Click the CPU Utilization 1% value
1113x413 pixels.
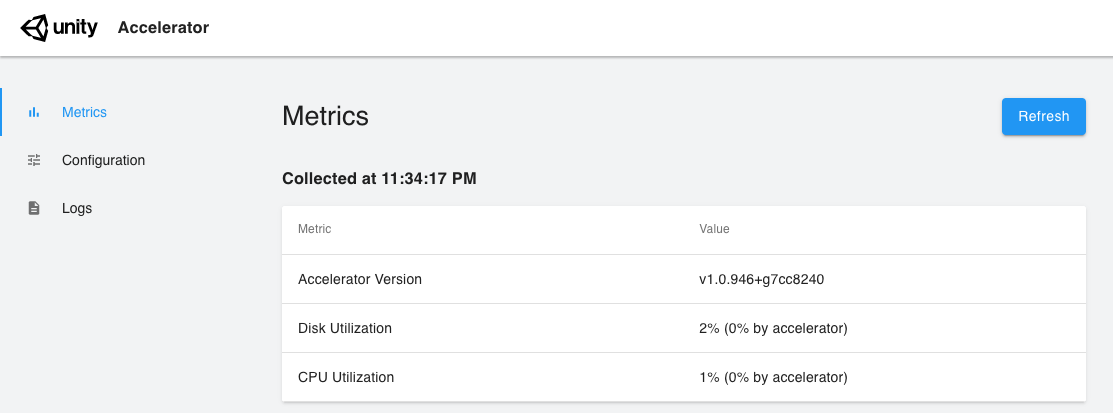point(773,378)
